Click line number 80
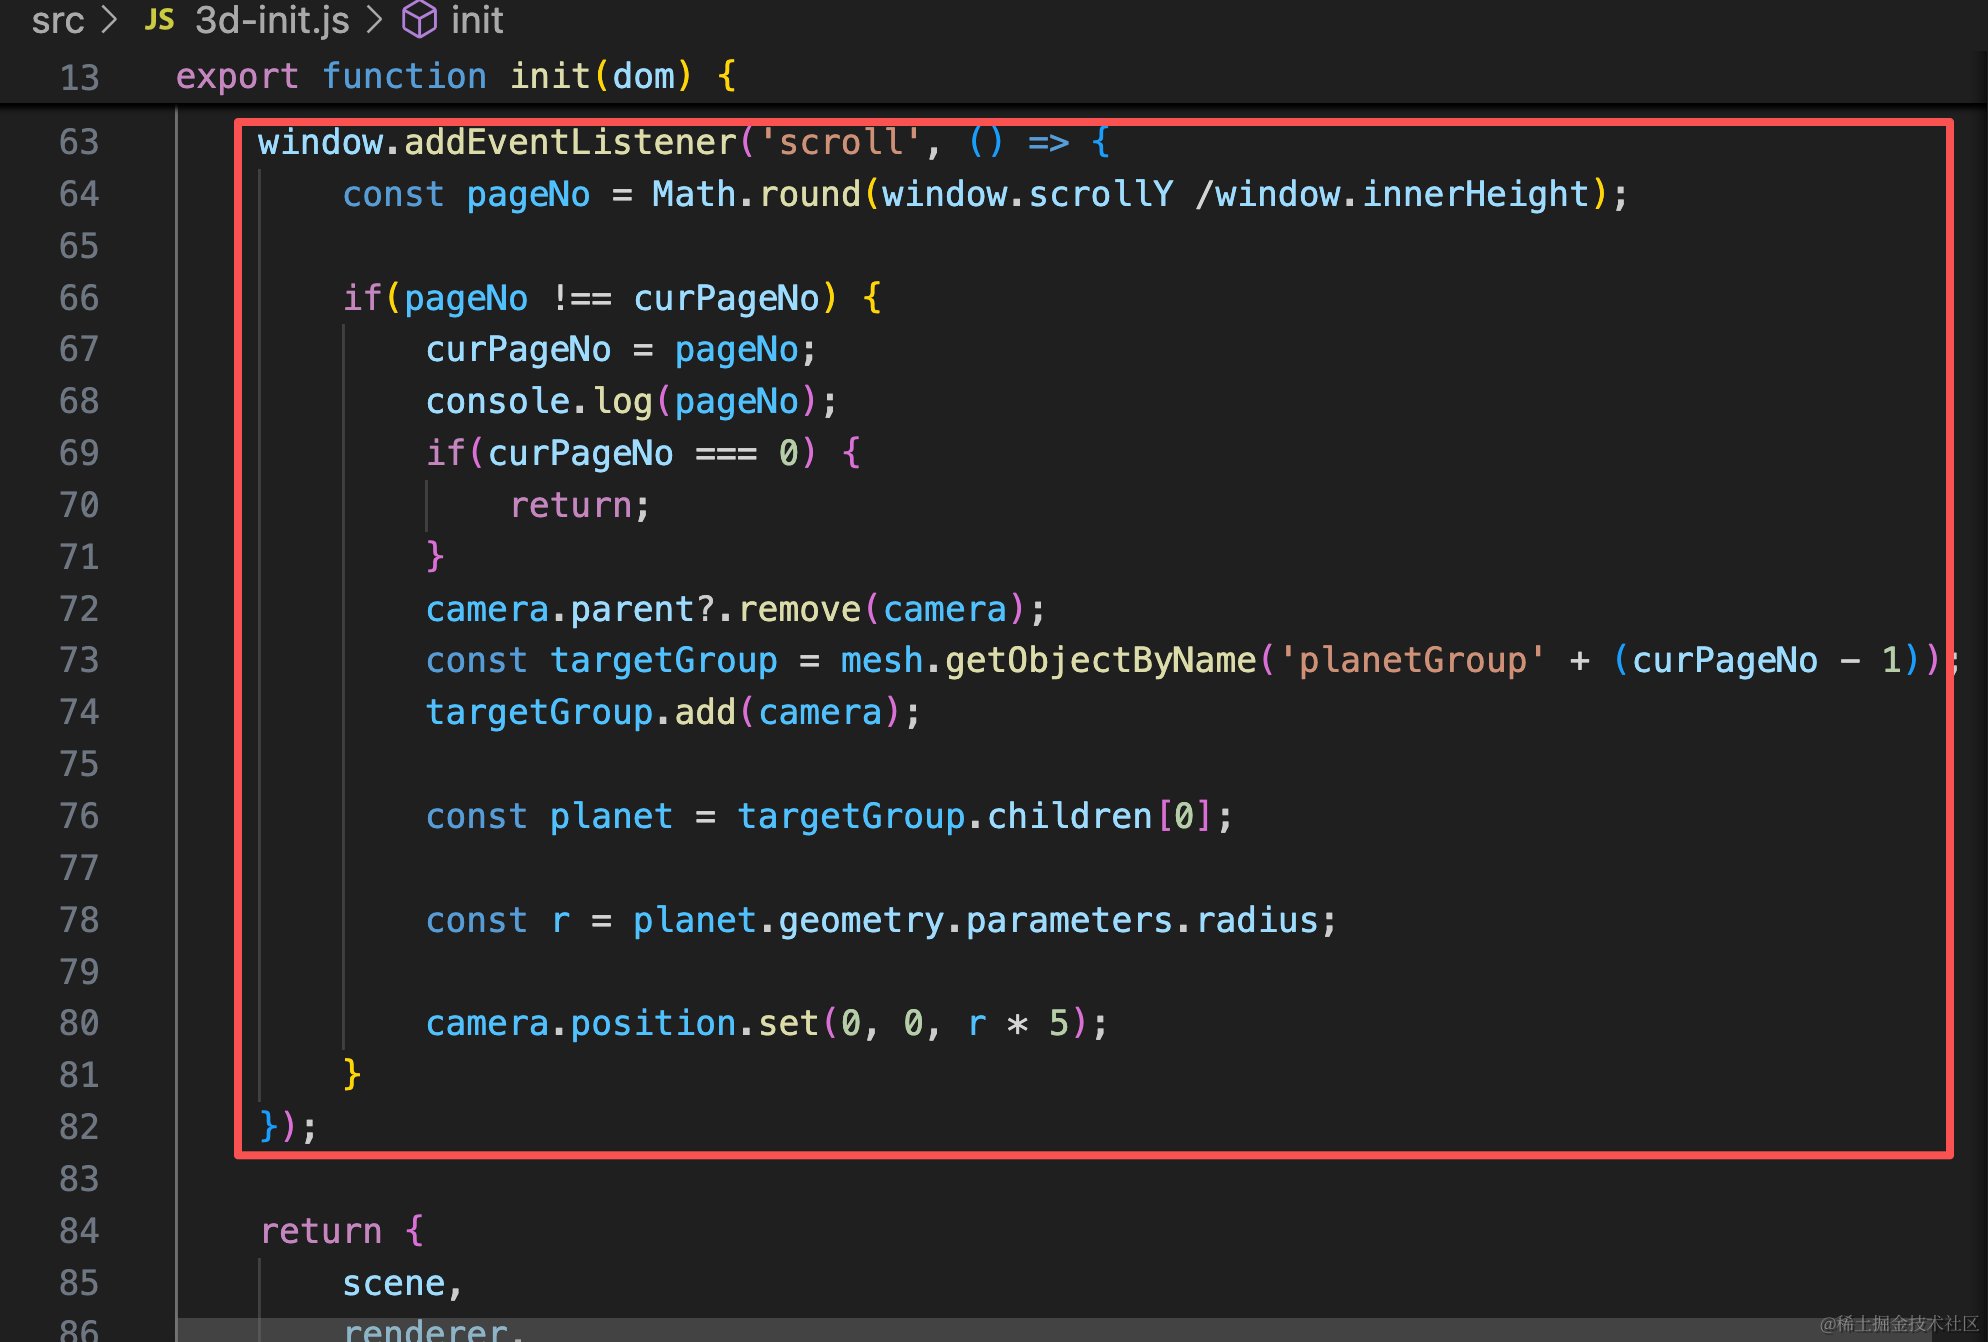 (79, 1023)
